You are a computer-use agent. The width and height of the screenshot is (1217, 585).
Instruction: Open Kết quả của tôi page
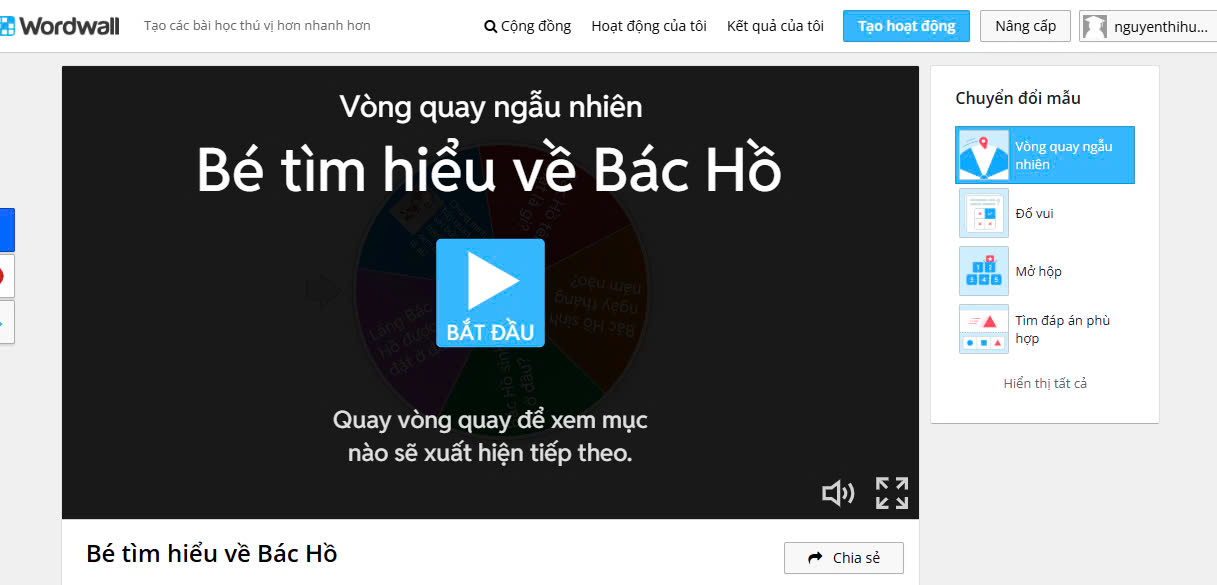click(x=775, y=26)
